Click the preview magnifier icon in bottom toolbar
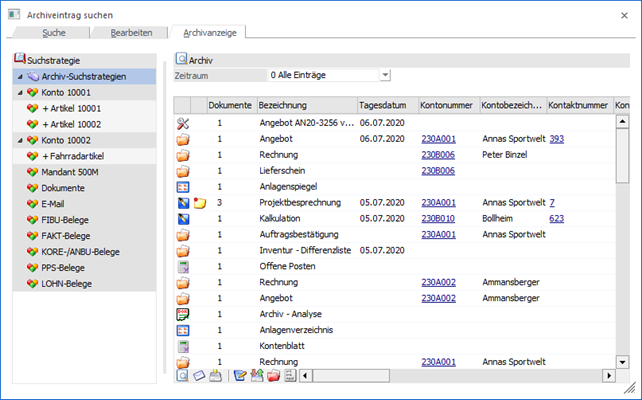Image resolution: width=642 pixels, height=400 pixels. 182,376
